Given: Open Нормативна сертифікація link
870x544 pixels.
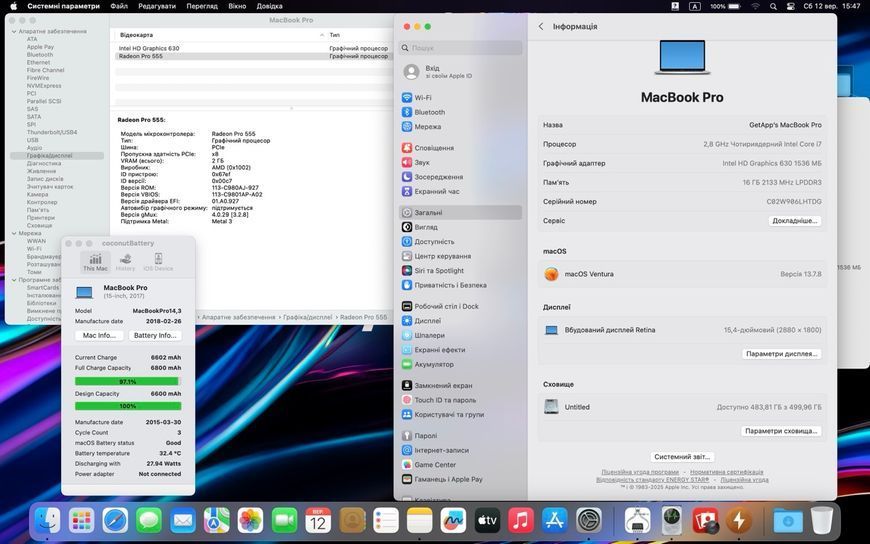Looking at the screenshot, I should 726,472.
